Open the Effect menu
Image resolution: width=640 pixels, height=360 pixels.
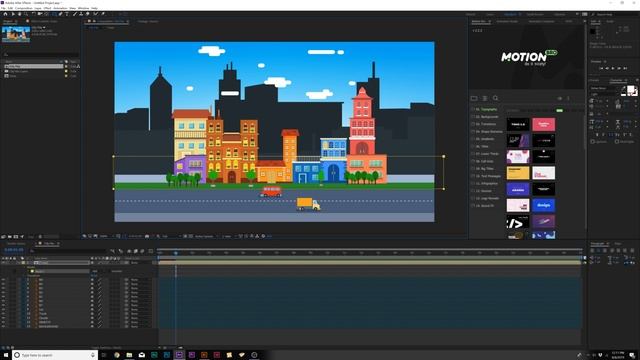[47, 8]
